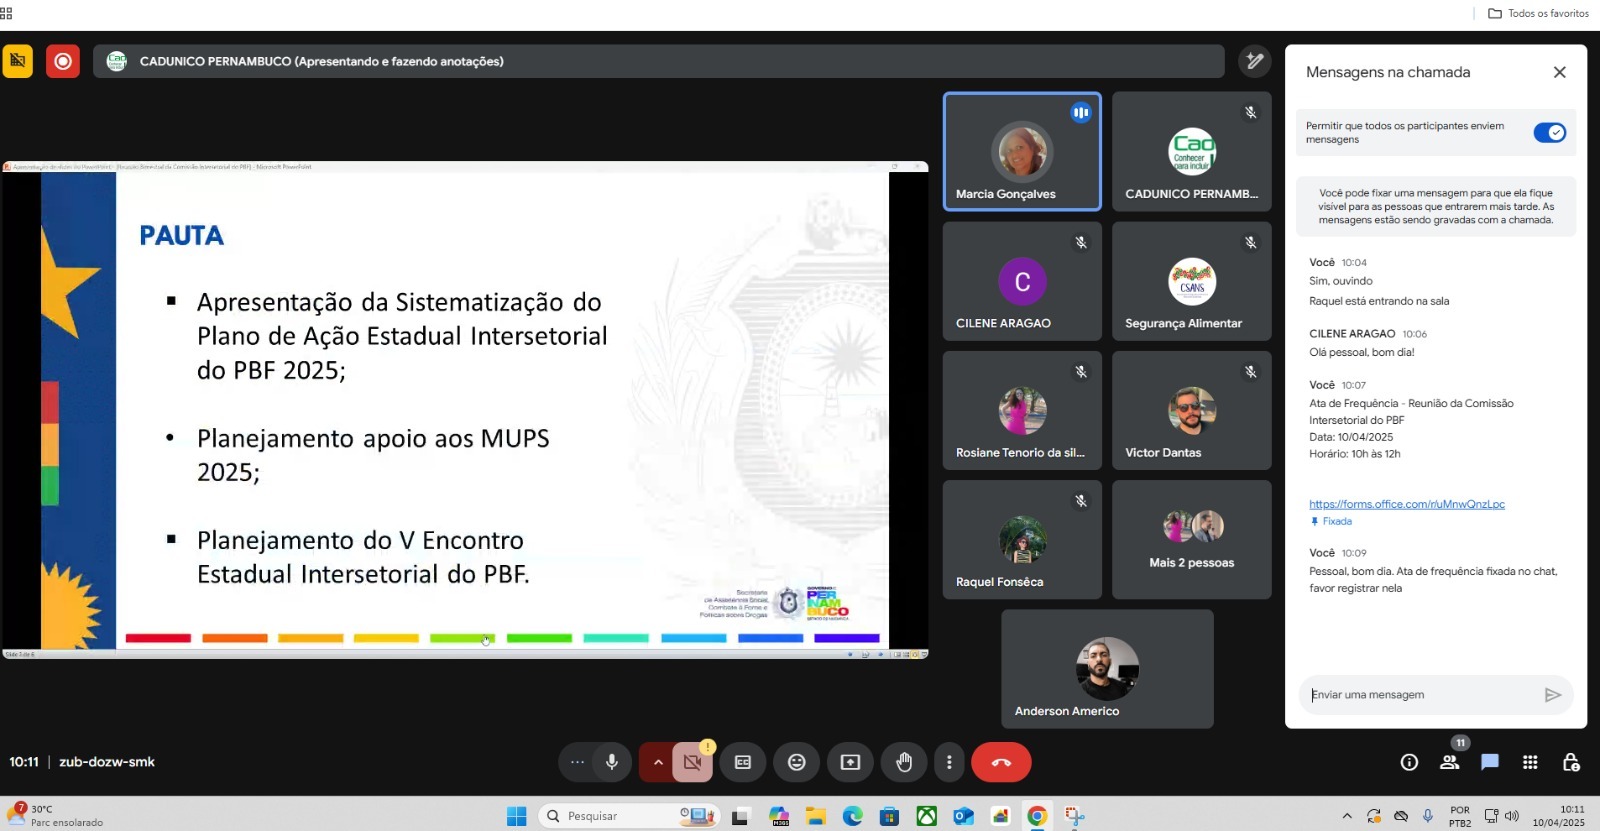Screen dimensions: 1600x831
Task: Open the three-dot more options menu
Action: point(949,762)
